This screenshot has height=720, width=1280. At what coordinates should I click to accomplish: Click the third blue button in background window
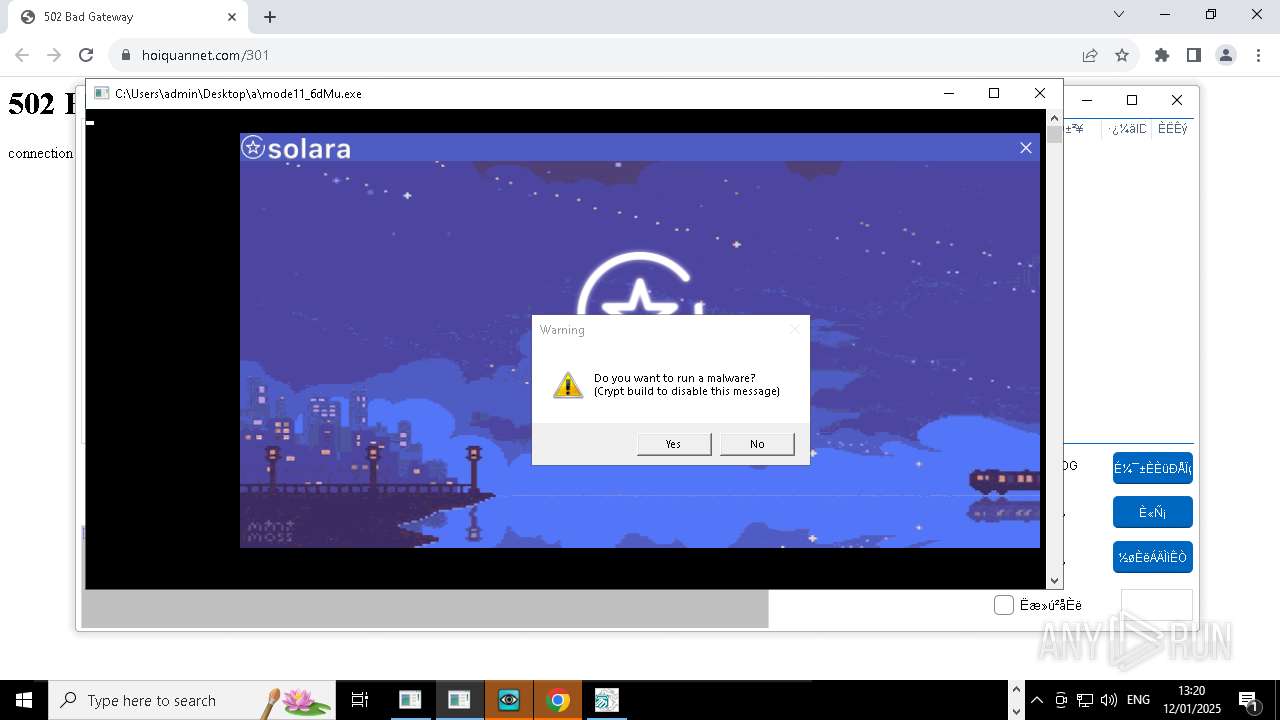pyautogui.click(x=1153, y=557)
